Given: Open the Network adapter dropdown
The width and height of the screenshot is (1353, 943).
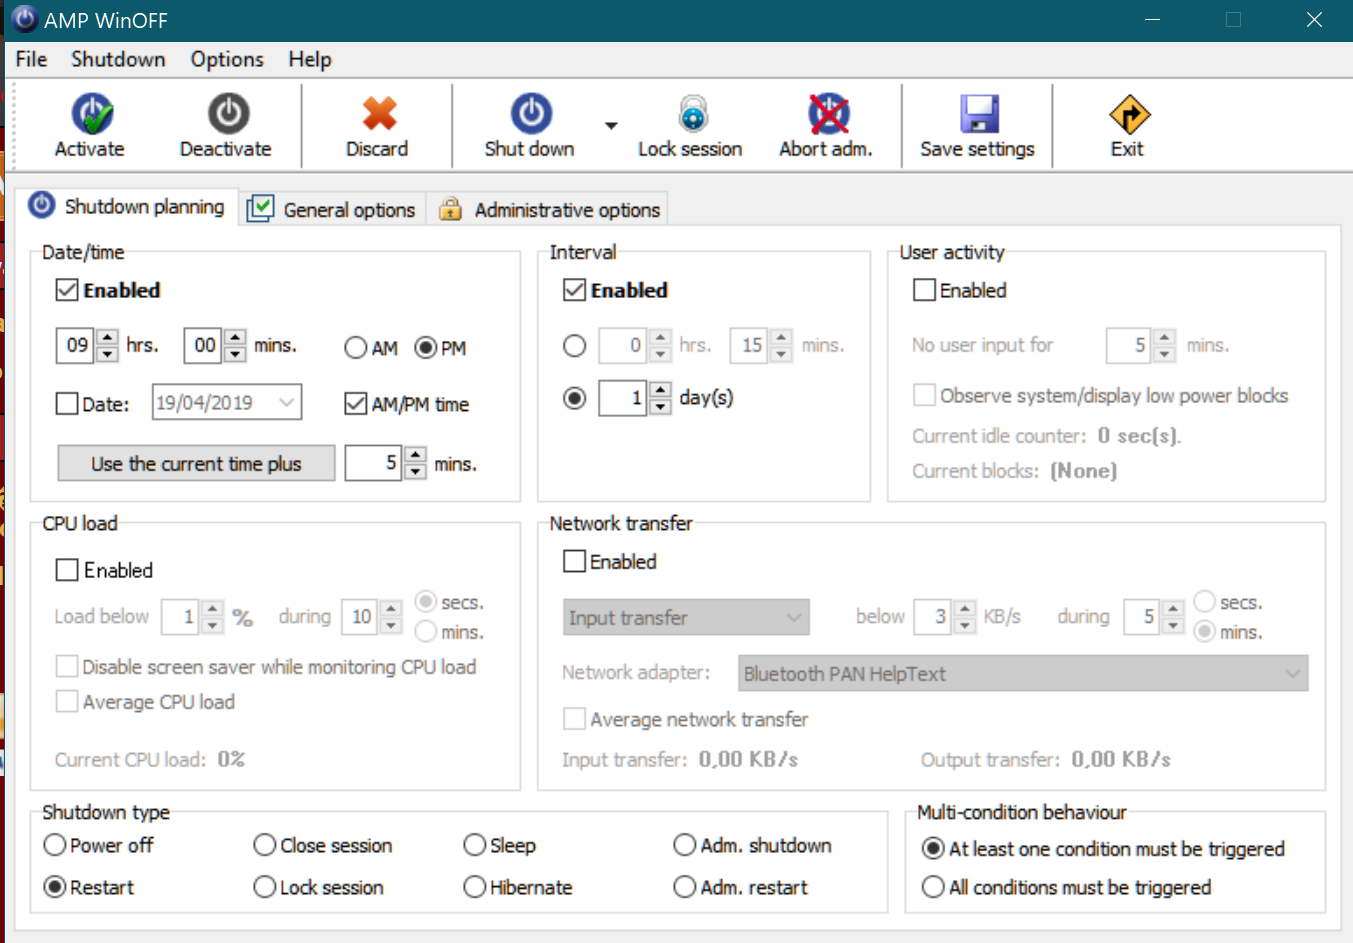Looking at the screenshot, I should [x=1292, y=674].
